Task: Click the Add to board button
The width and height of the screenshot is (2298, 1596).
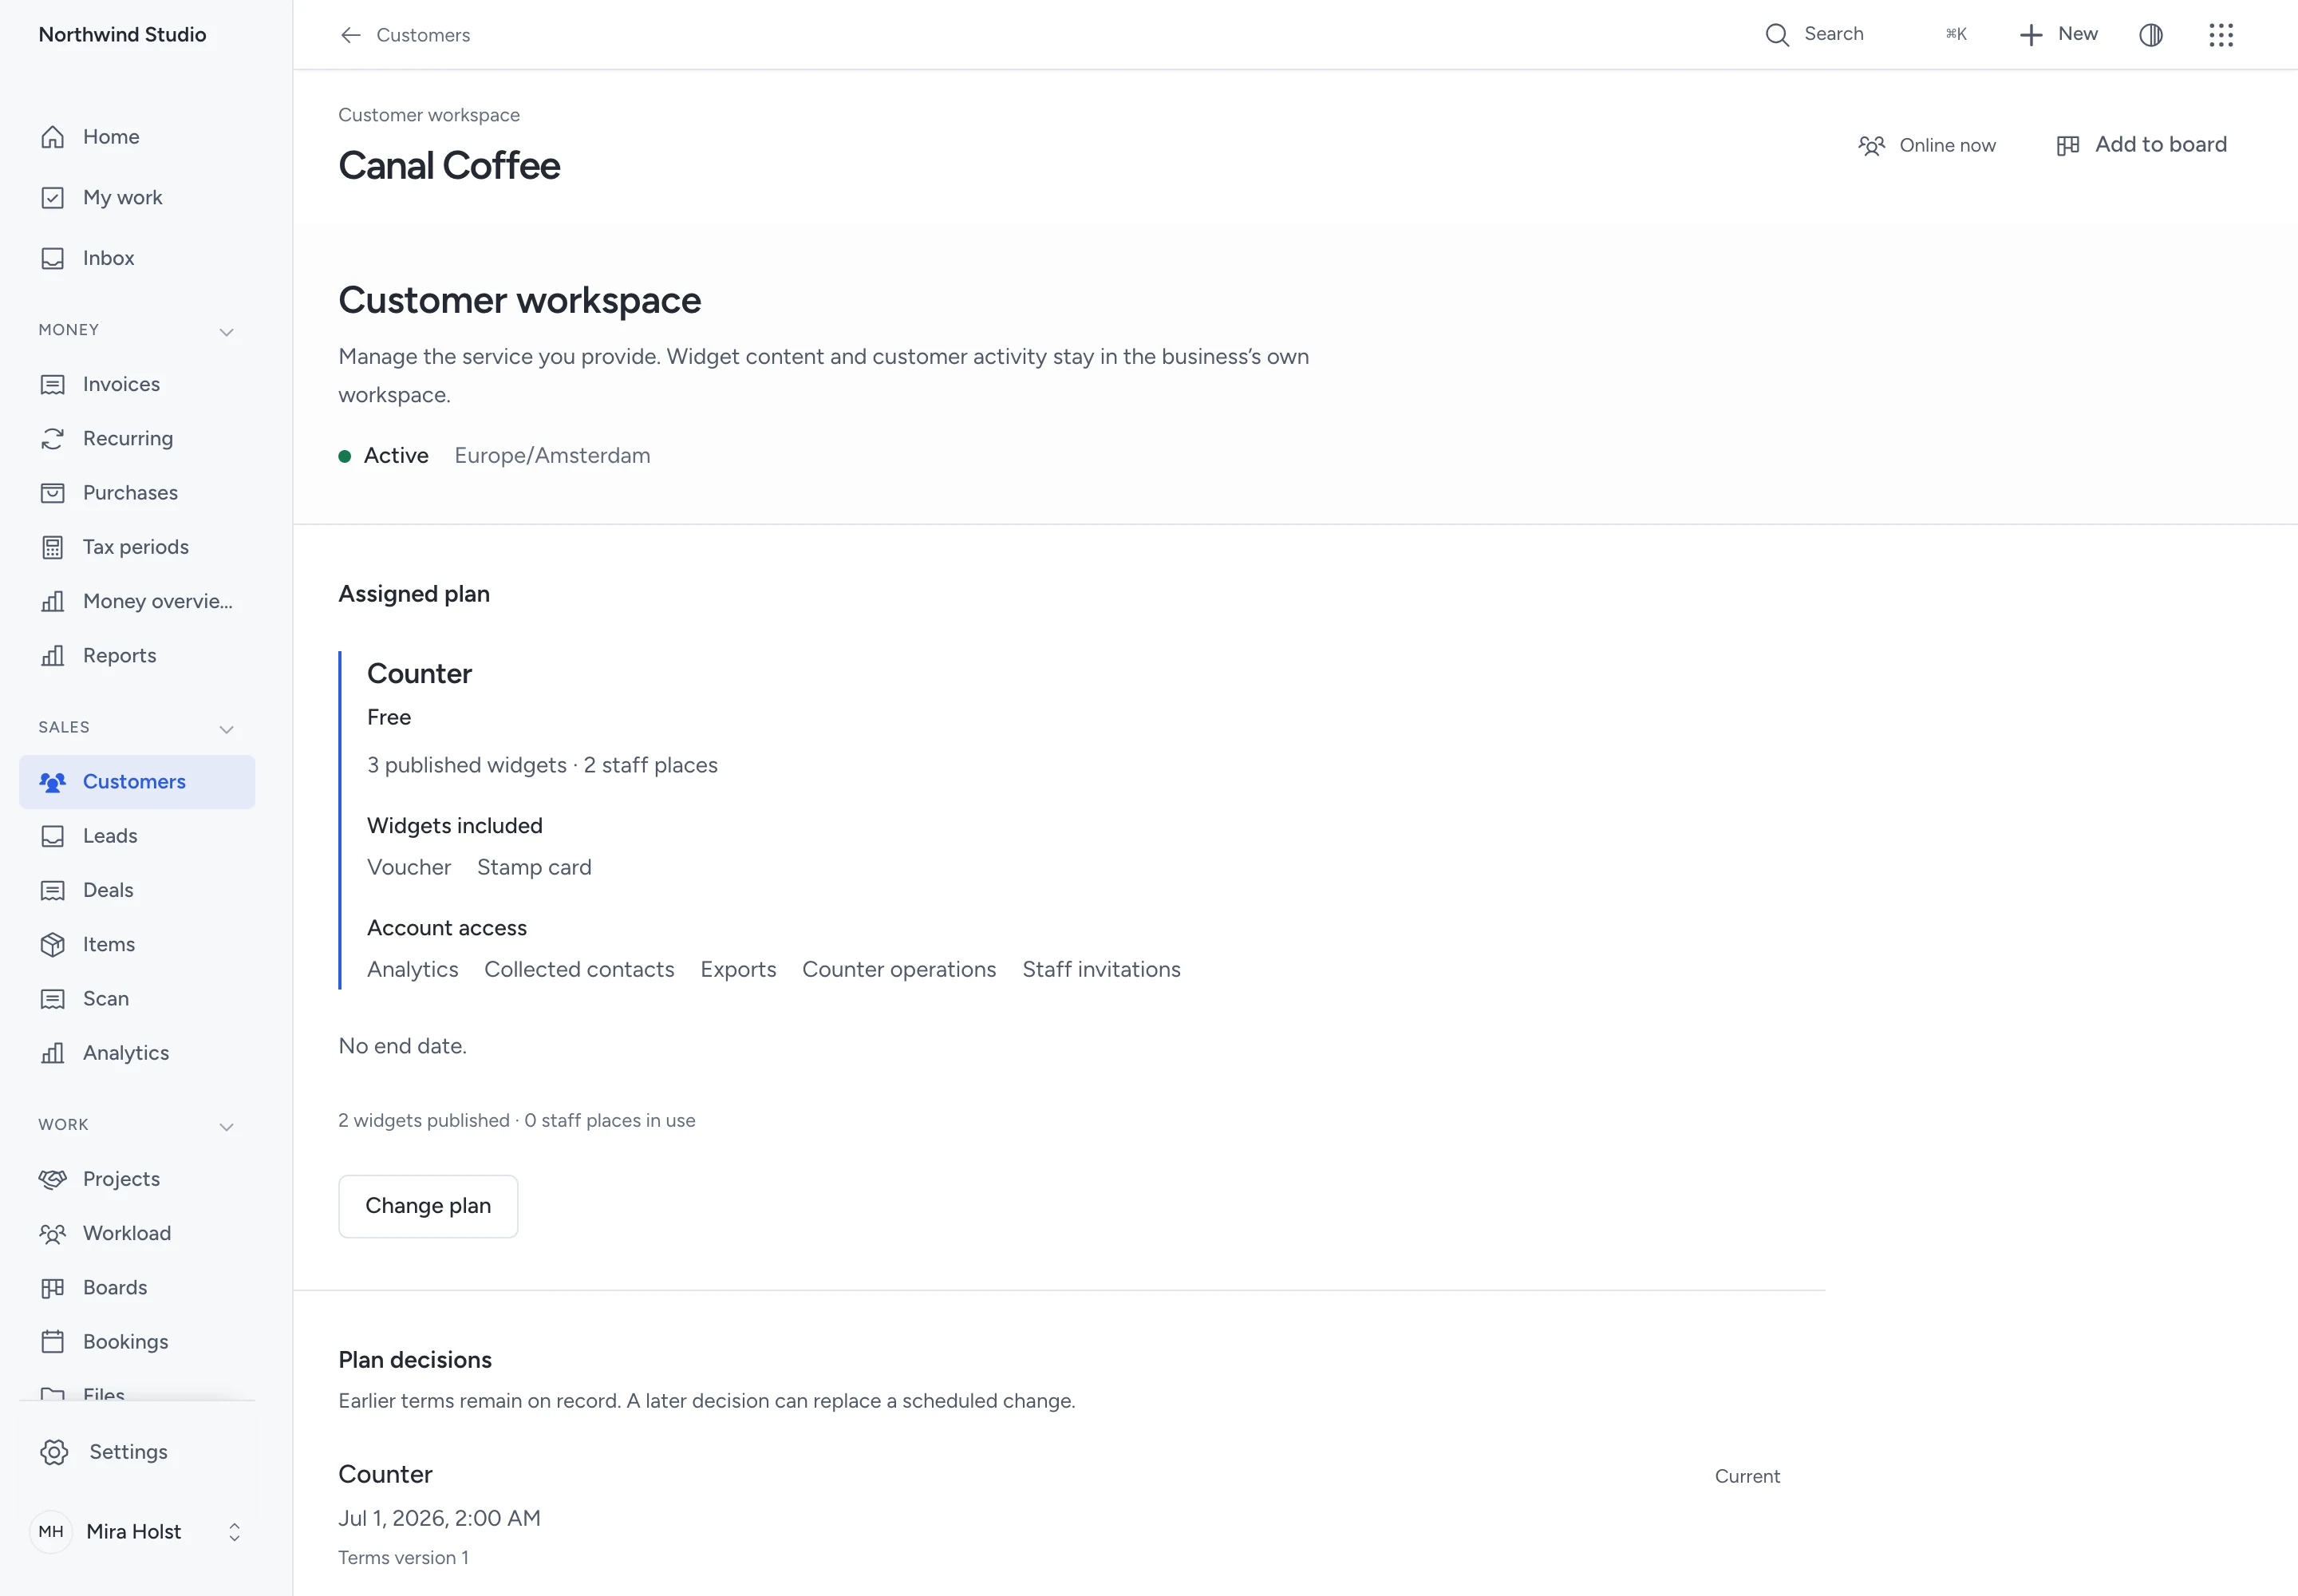Action: tap(2141, 145)
